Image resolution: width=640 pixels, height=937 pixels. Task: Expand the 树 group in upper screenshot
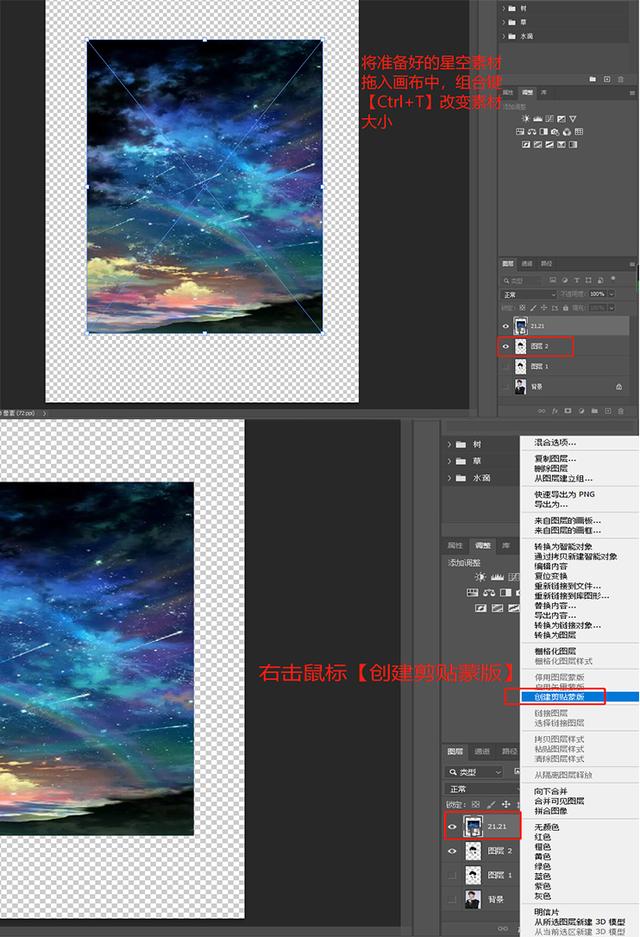pyautogui.click(x=503, y=8)
